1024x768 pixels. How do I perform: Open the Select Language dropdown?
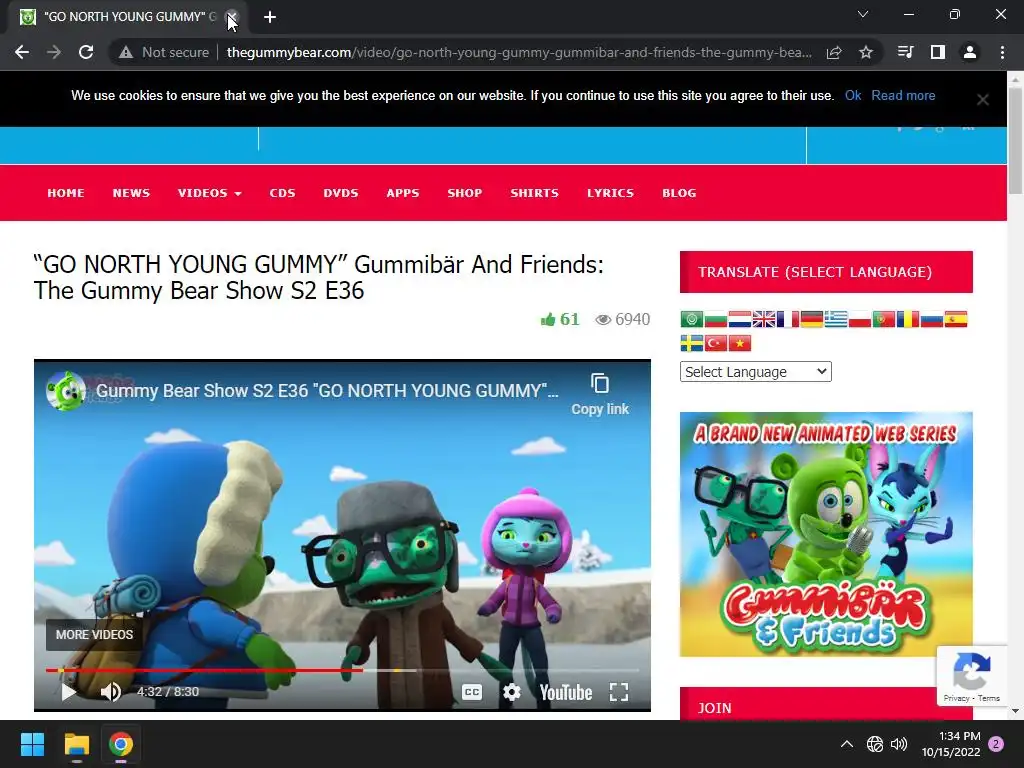[756, 372]
